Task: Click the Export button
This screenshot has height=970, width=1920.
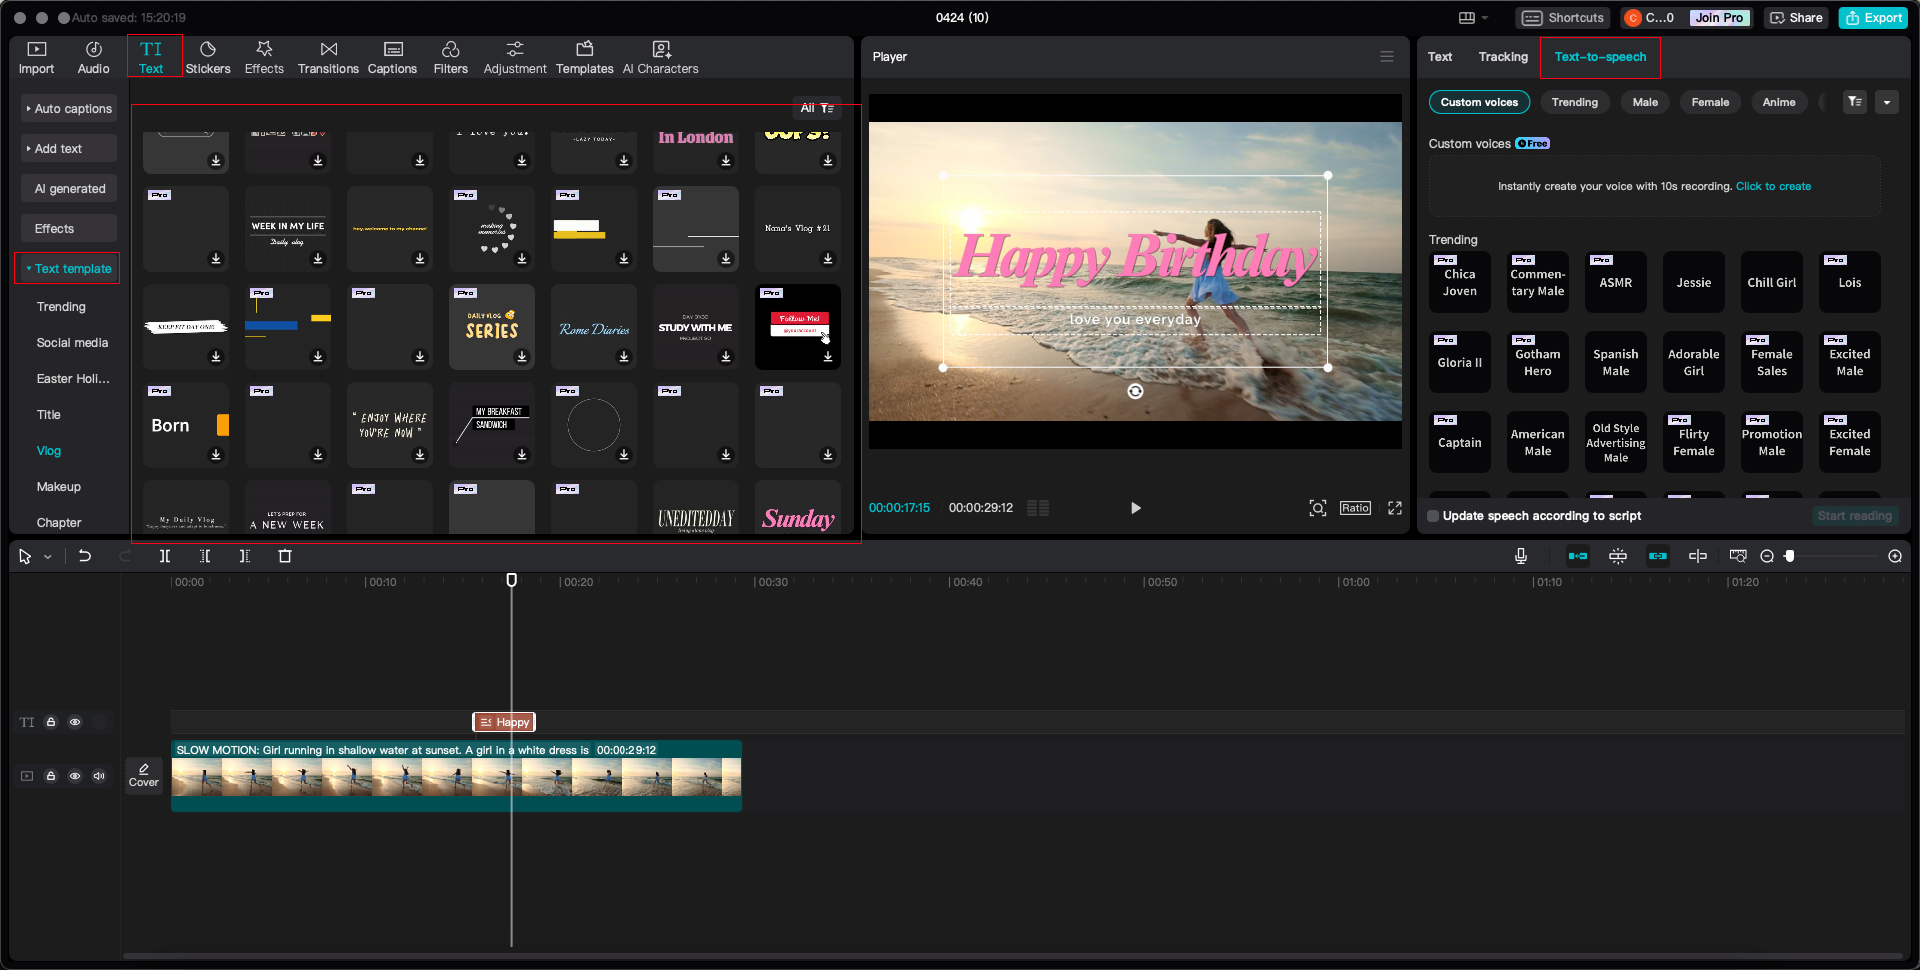Action: click(x=1874, y=18)
